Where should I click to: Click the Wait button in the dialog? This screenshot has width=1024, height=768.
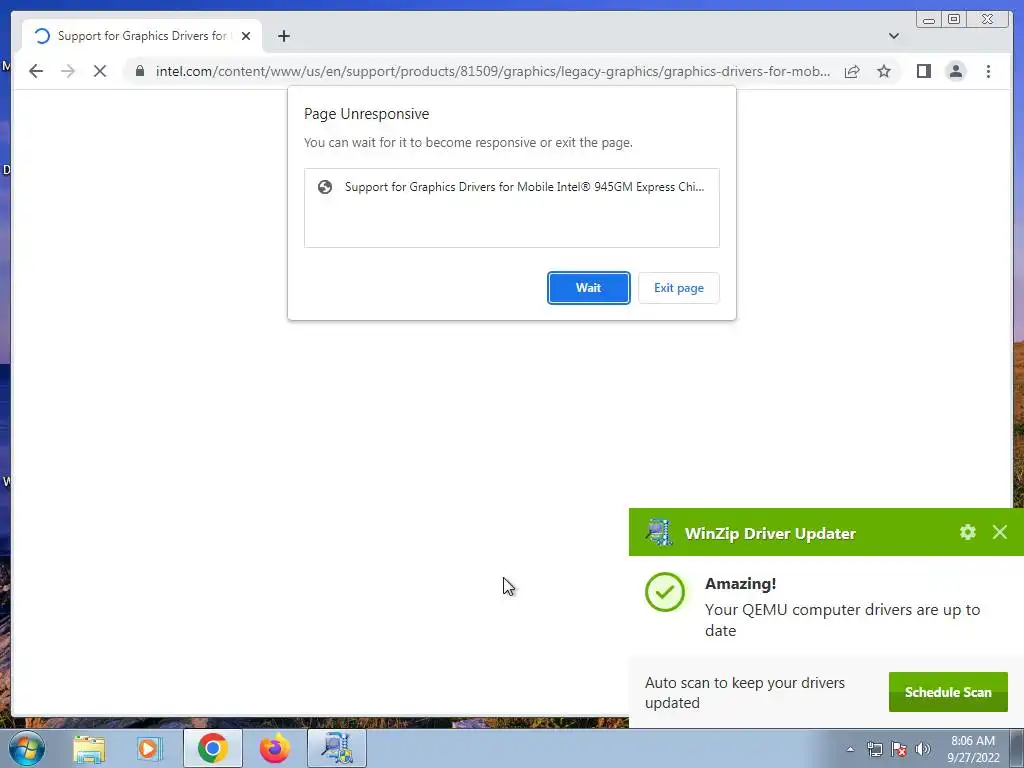coord(588,288)
